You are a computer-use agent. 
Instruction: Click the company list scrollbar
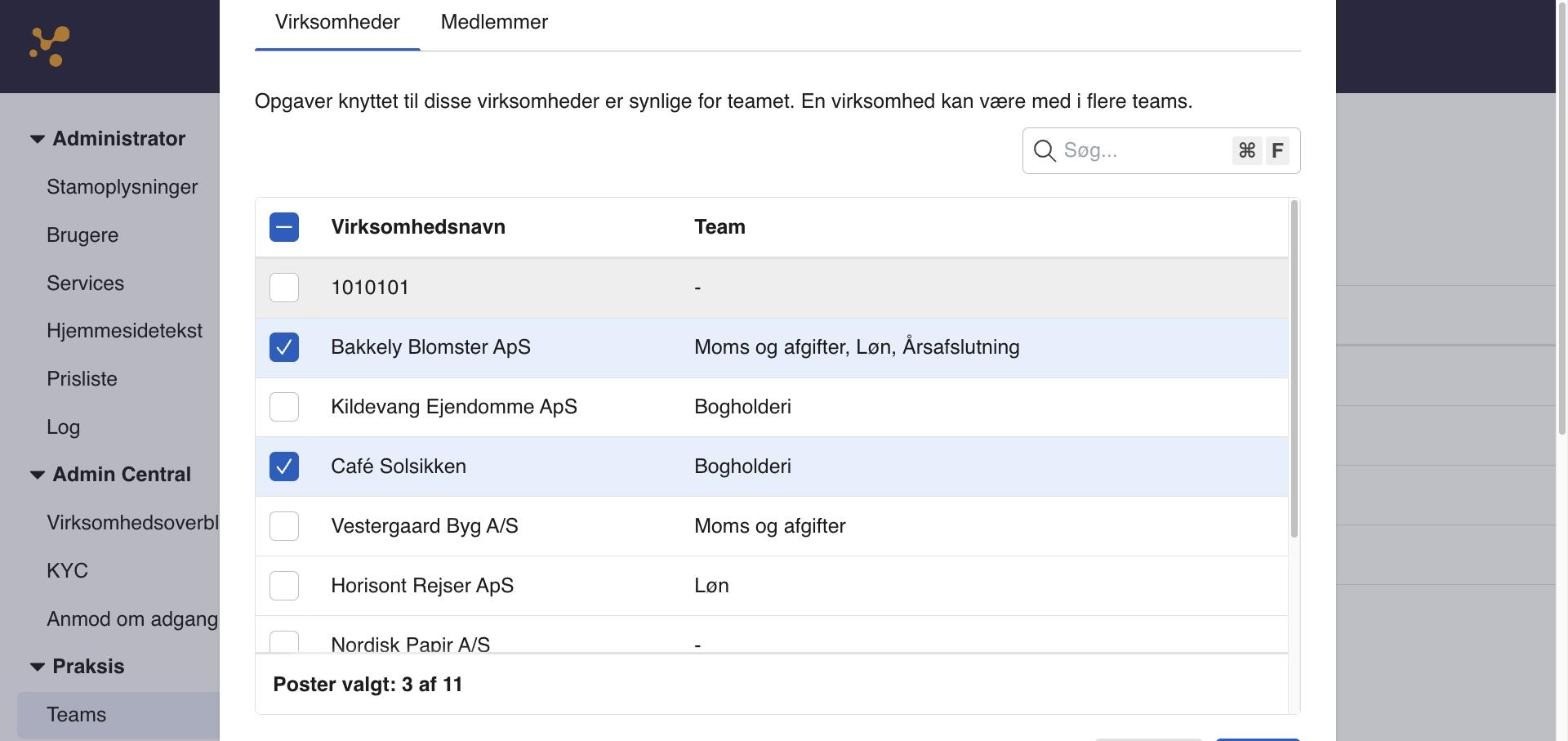click(1295, 368)
